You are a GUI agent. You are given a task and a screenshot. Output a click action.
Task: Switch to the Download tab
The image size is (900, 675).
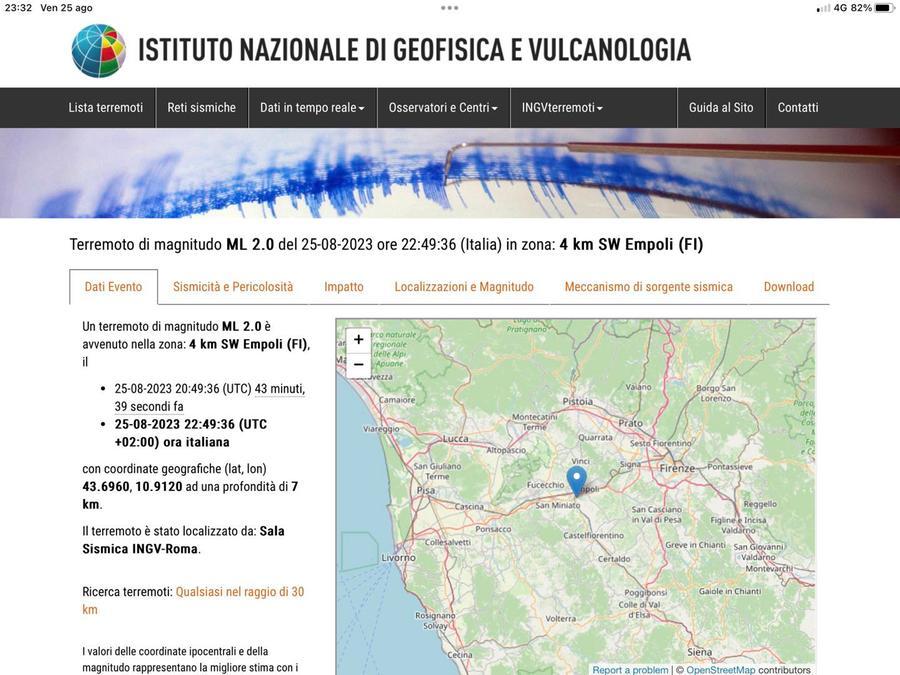[x=789, y=286]
